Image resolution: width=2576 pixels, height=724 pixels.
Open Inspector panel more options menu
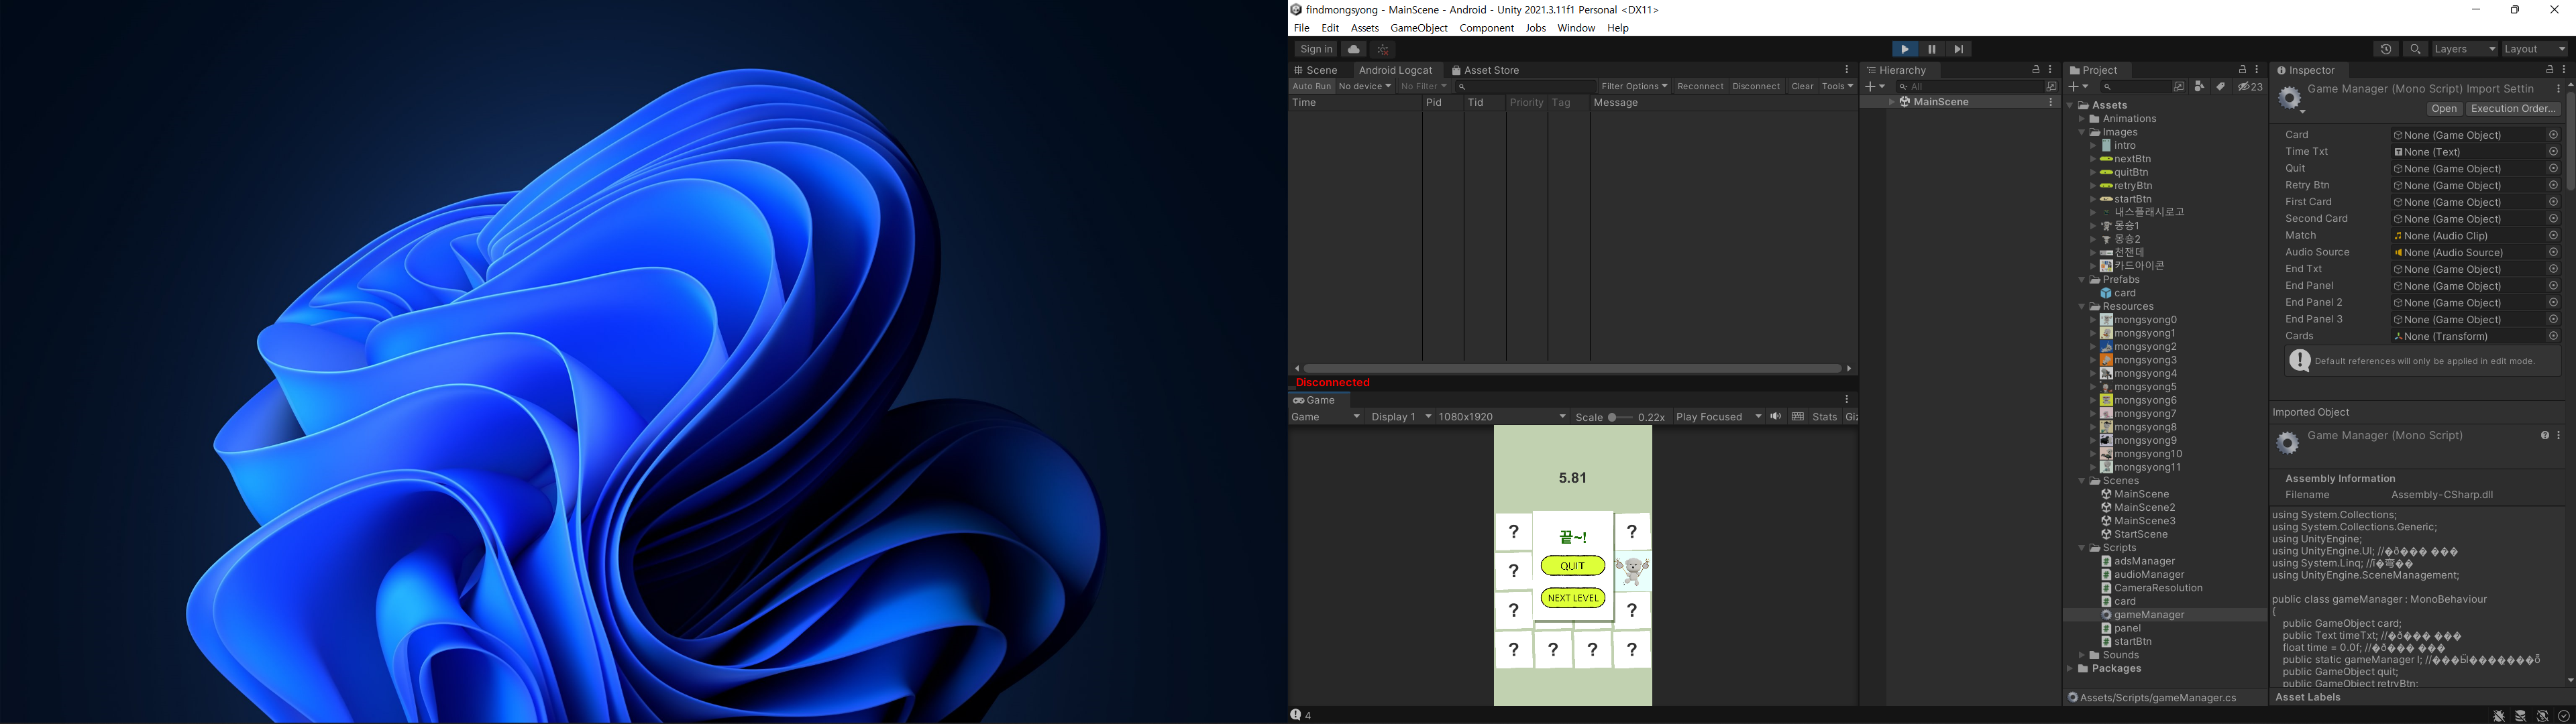pos(2564,70)
